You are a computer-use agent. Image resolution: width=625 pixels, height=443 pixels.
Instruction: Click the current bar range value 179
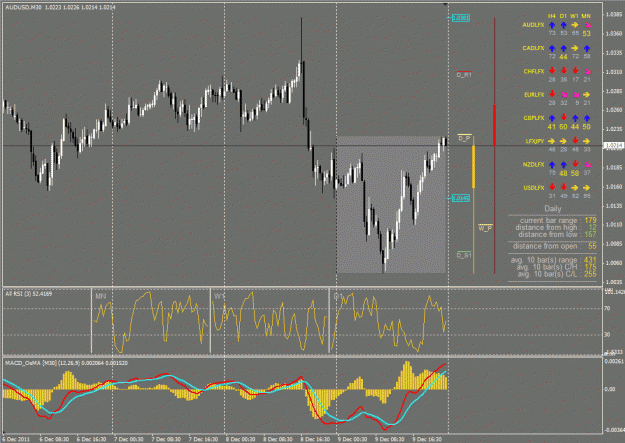(590, 221)
